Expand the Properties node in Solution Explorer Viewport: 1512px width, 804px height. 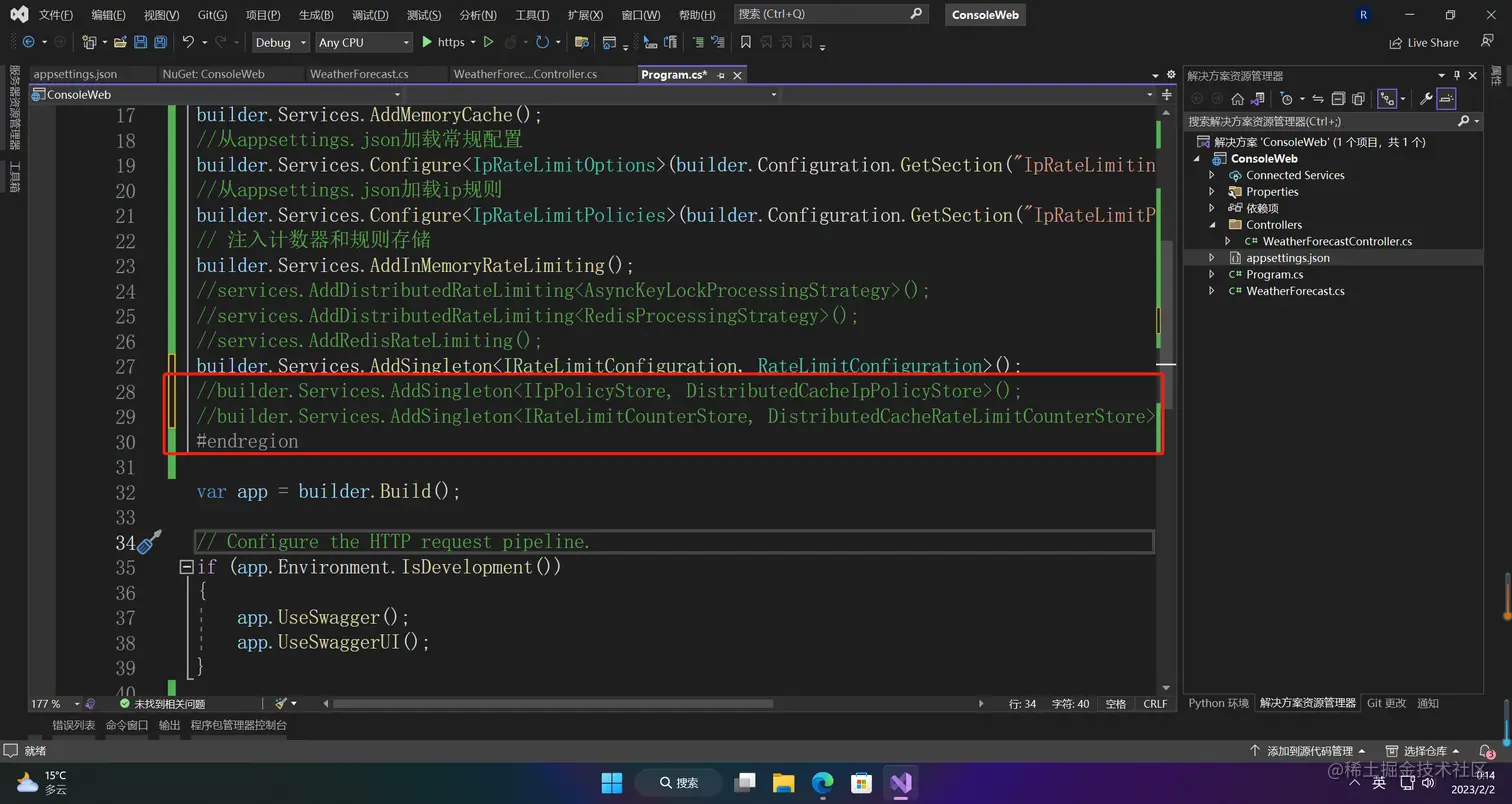point(1212,192)
